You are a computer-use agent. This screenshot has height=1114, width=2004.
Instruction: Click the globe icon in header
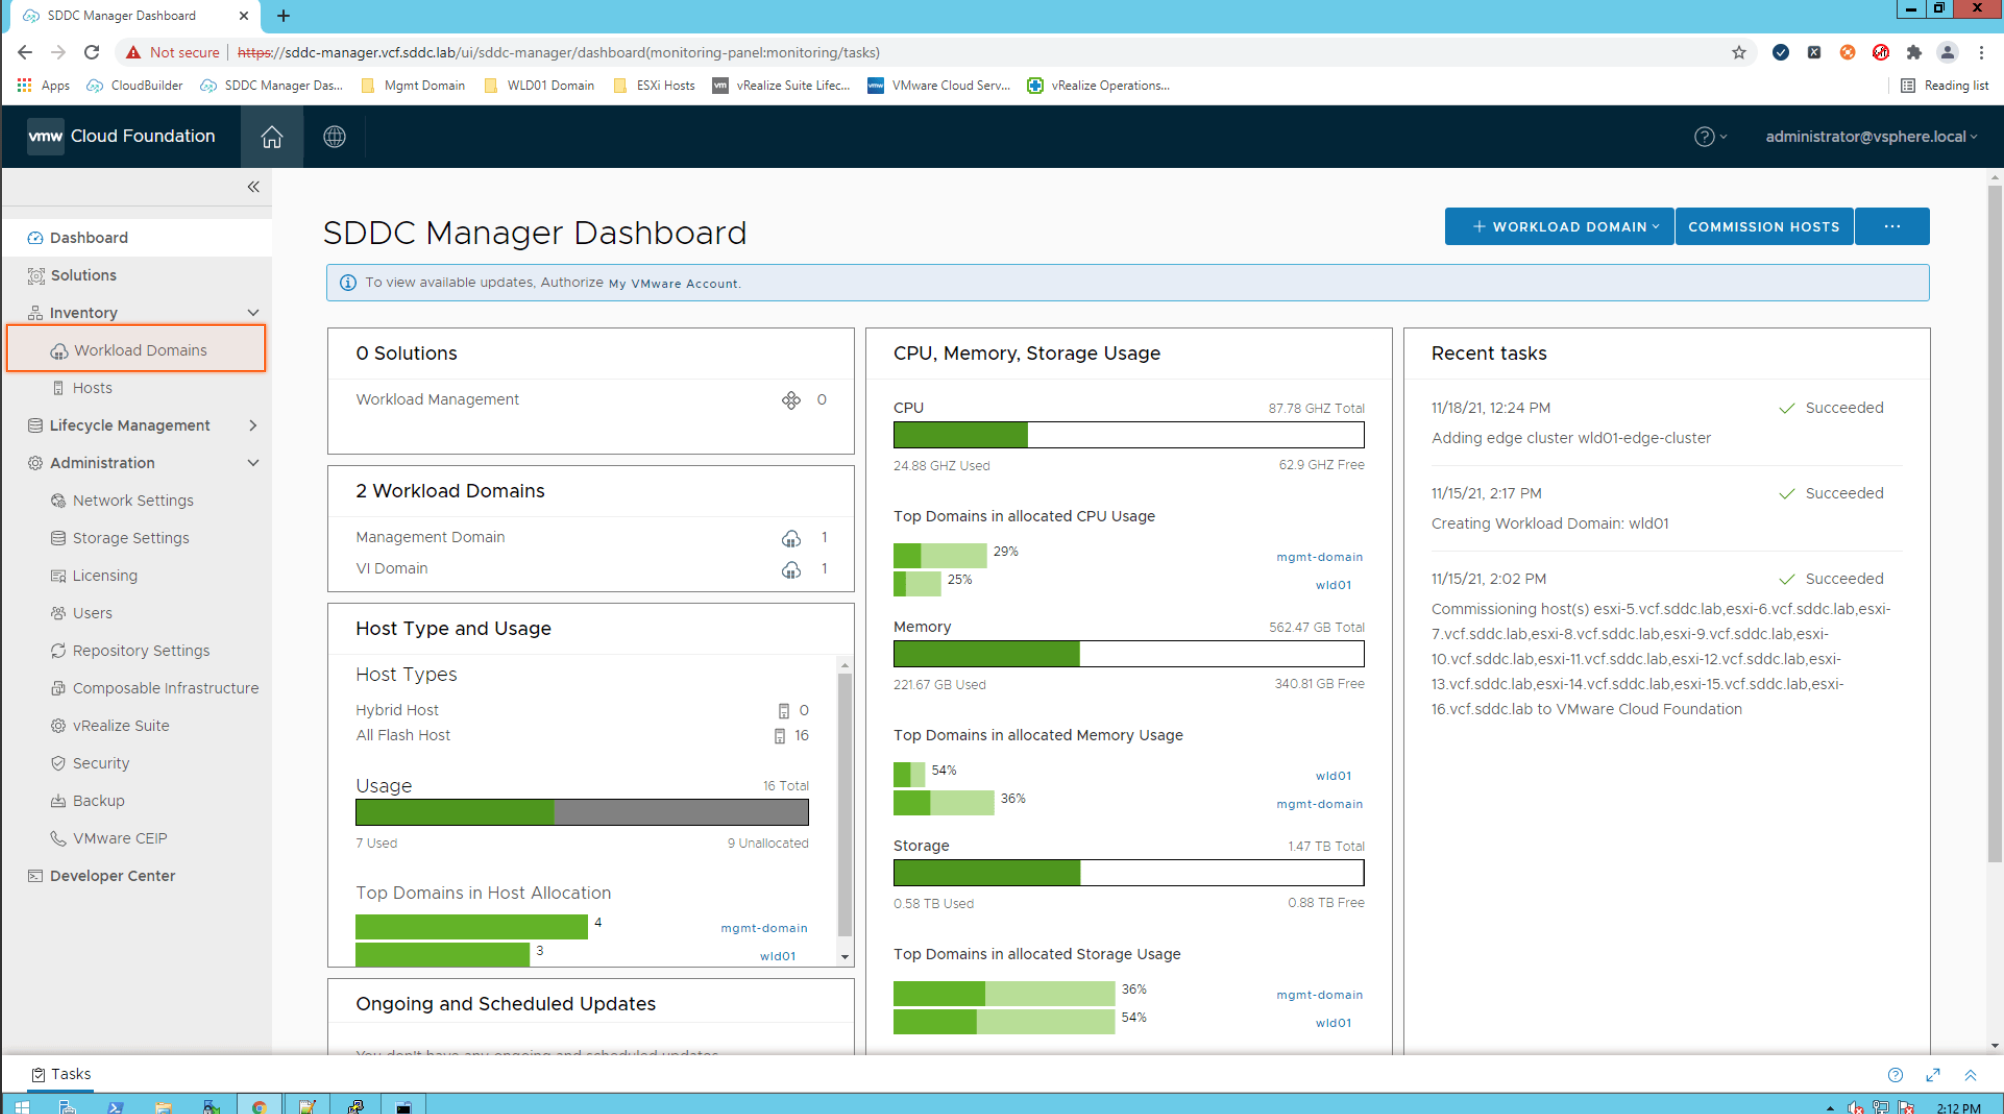[334, 137]
